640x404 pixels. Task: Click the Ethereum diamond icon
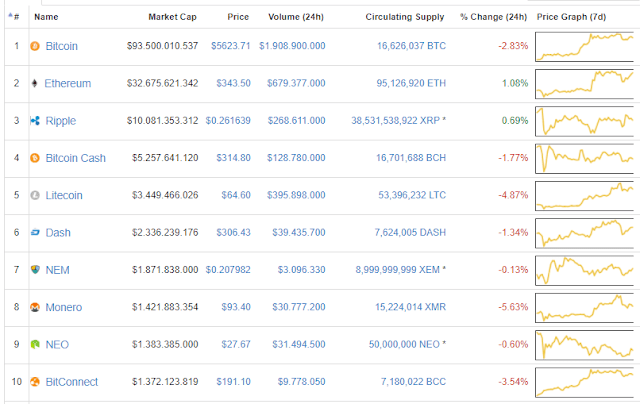35,84
